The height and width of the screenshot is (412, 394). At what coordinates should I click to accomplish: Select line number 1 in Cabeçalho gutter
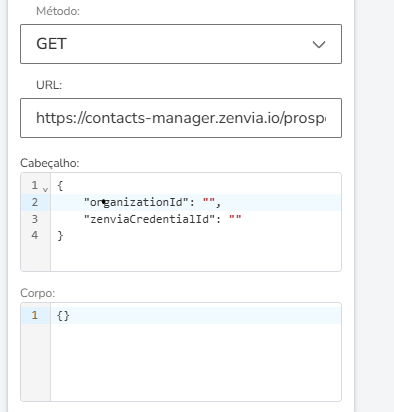coord(35,185)
